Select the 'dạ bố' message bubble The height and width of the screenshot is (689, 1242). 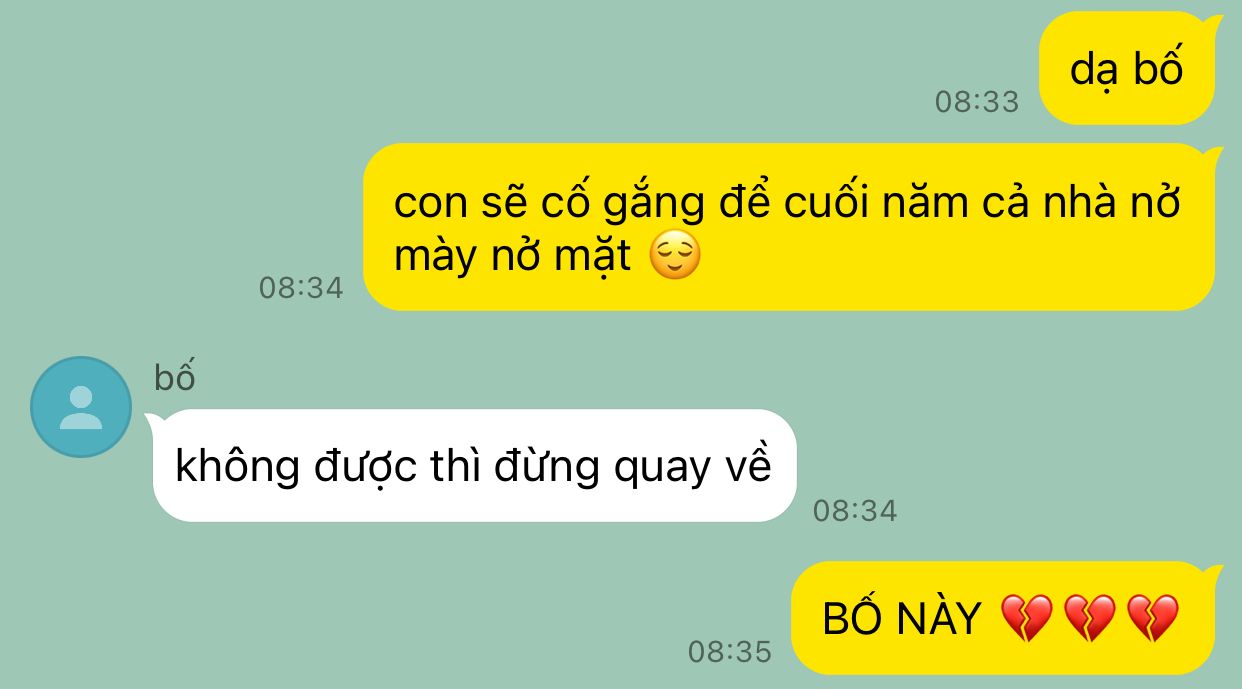pyautogui.click(x=1127, y=68)
